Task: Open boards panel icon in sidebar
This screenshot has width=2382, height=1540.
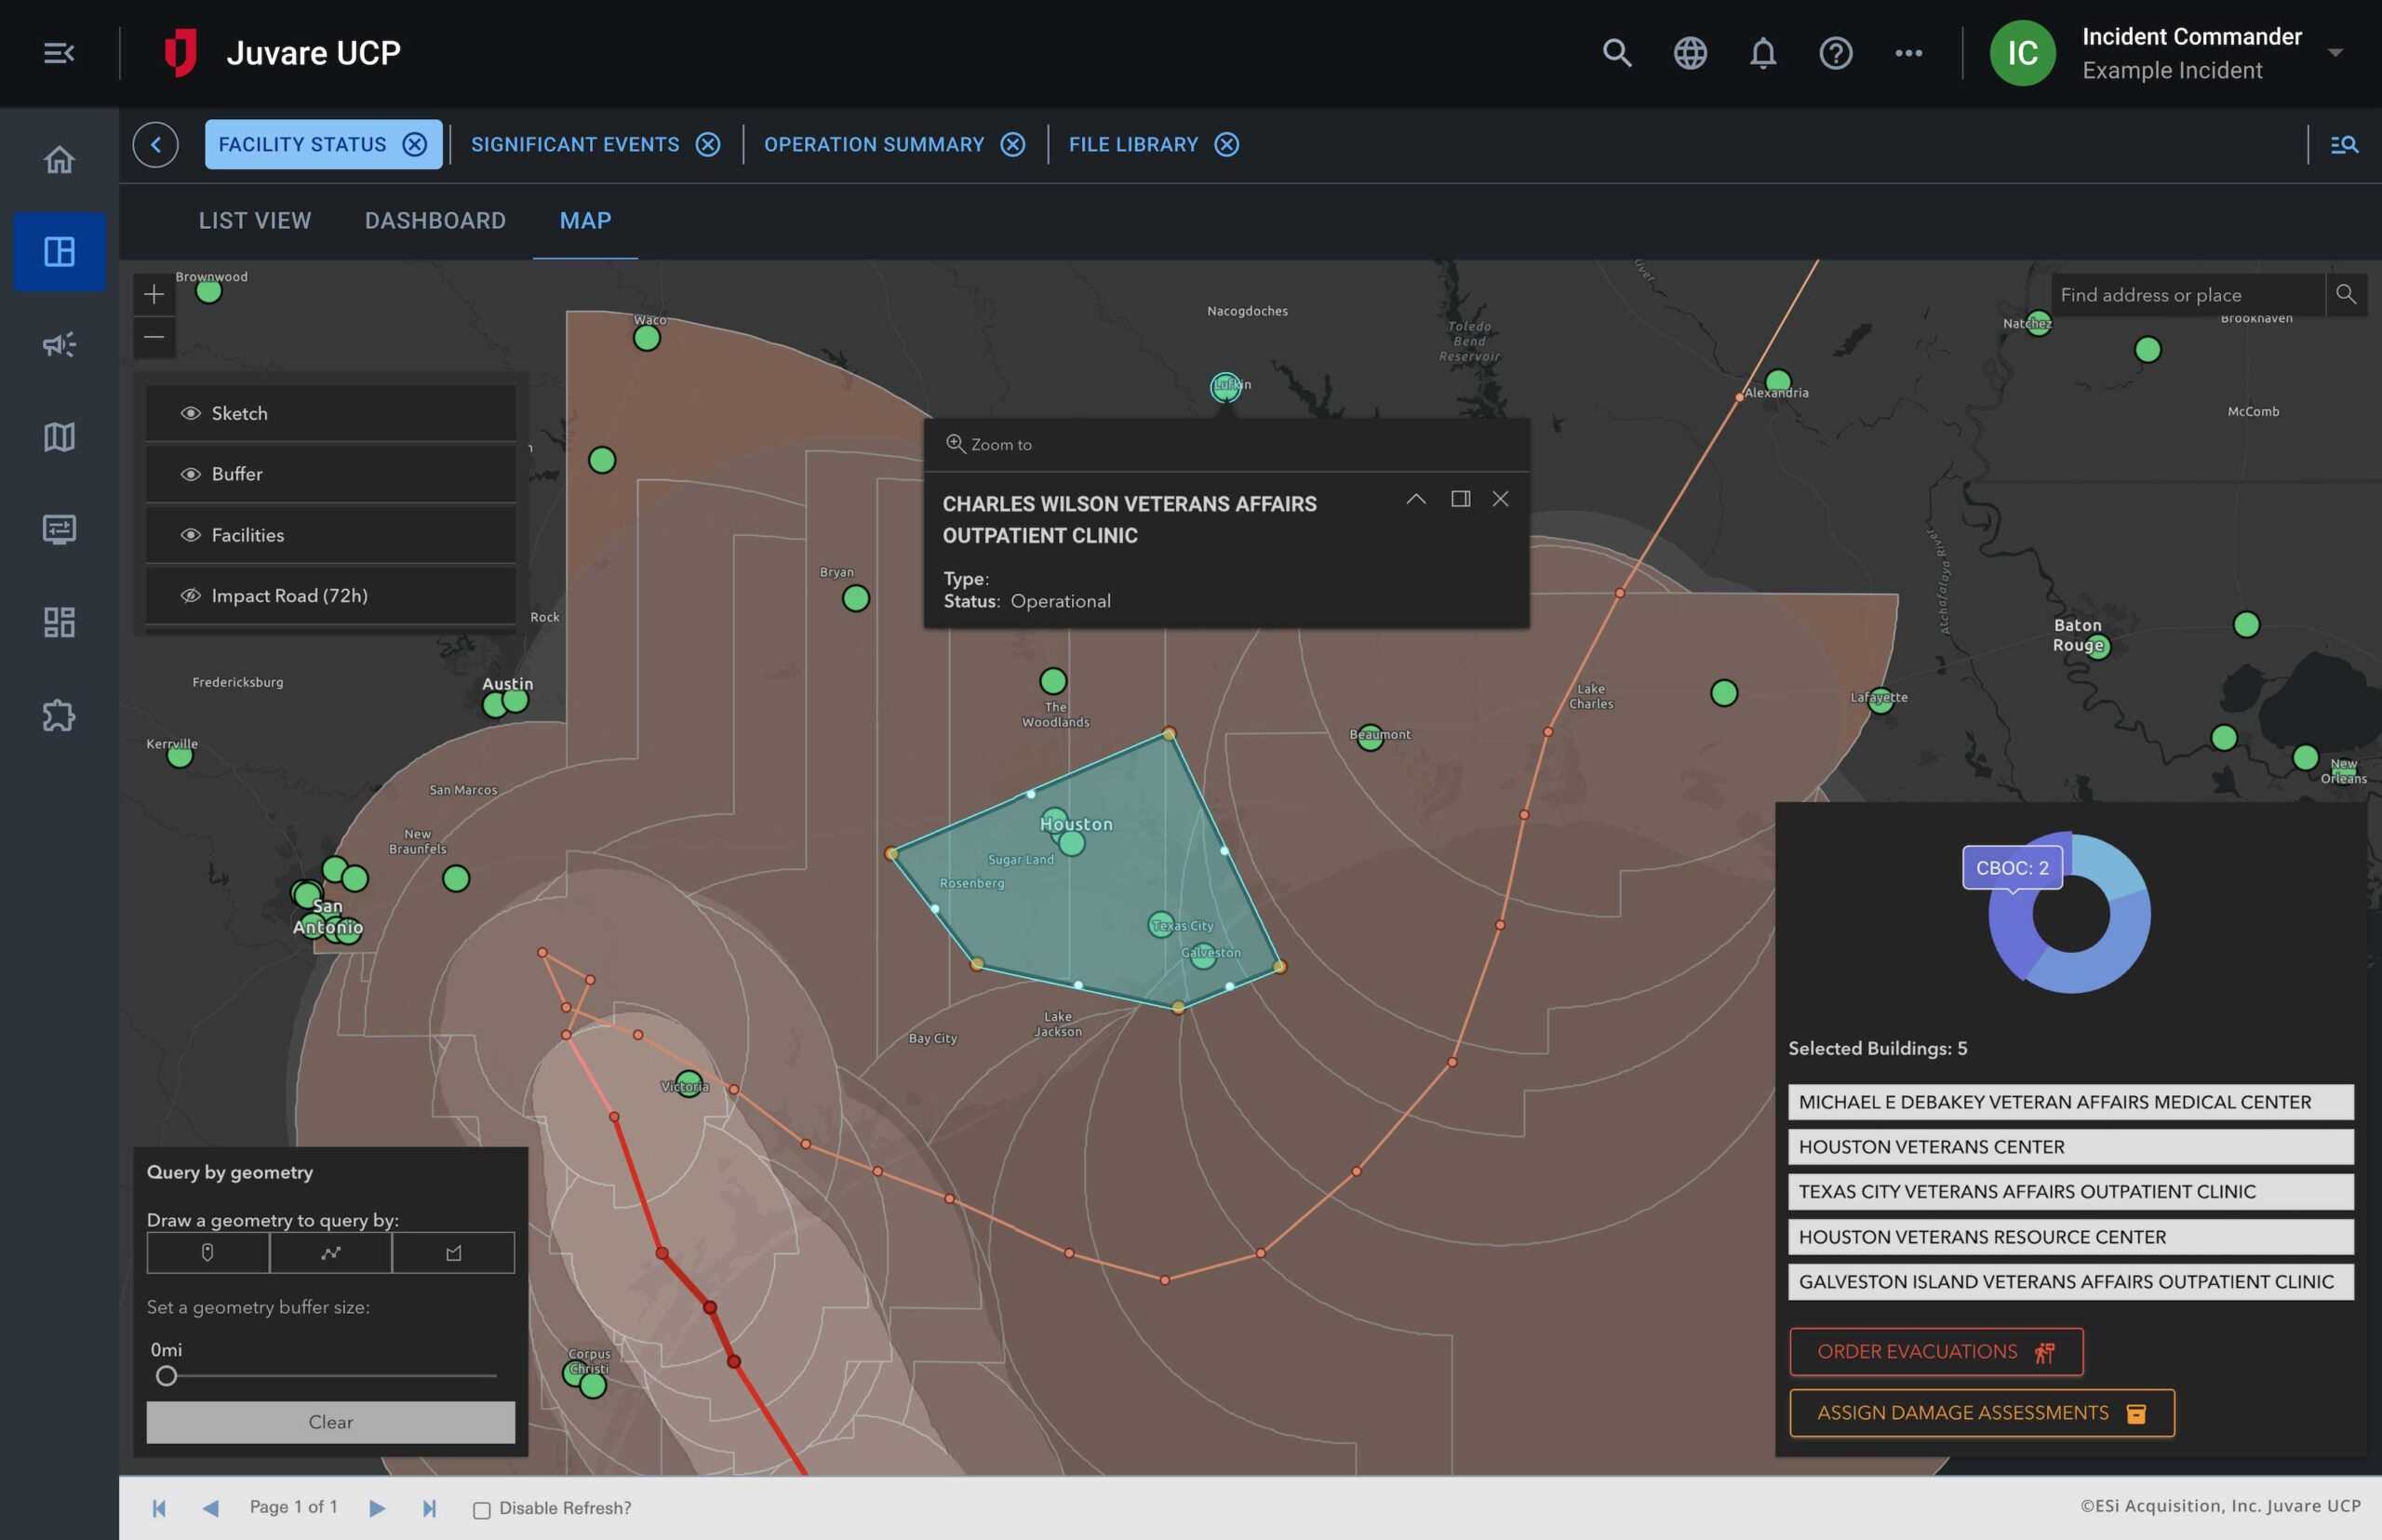Action: point(59,251)
